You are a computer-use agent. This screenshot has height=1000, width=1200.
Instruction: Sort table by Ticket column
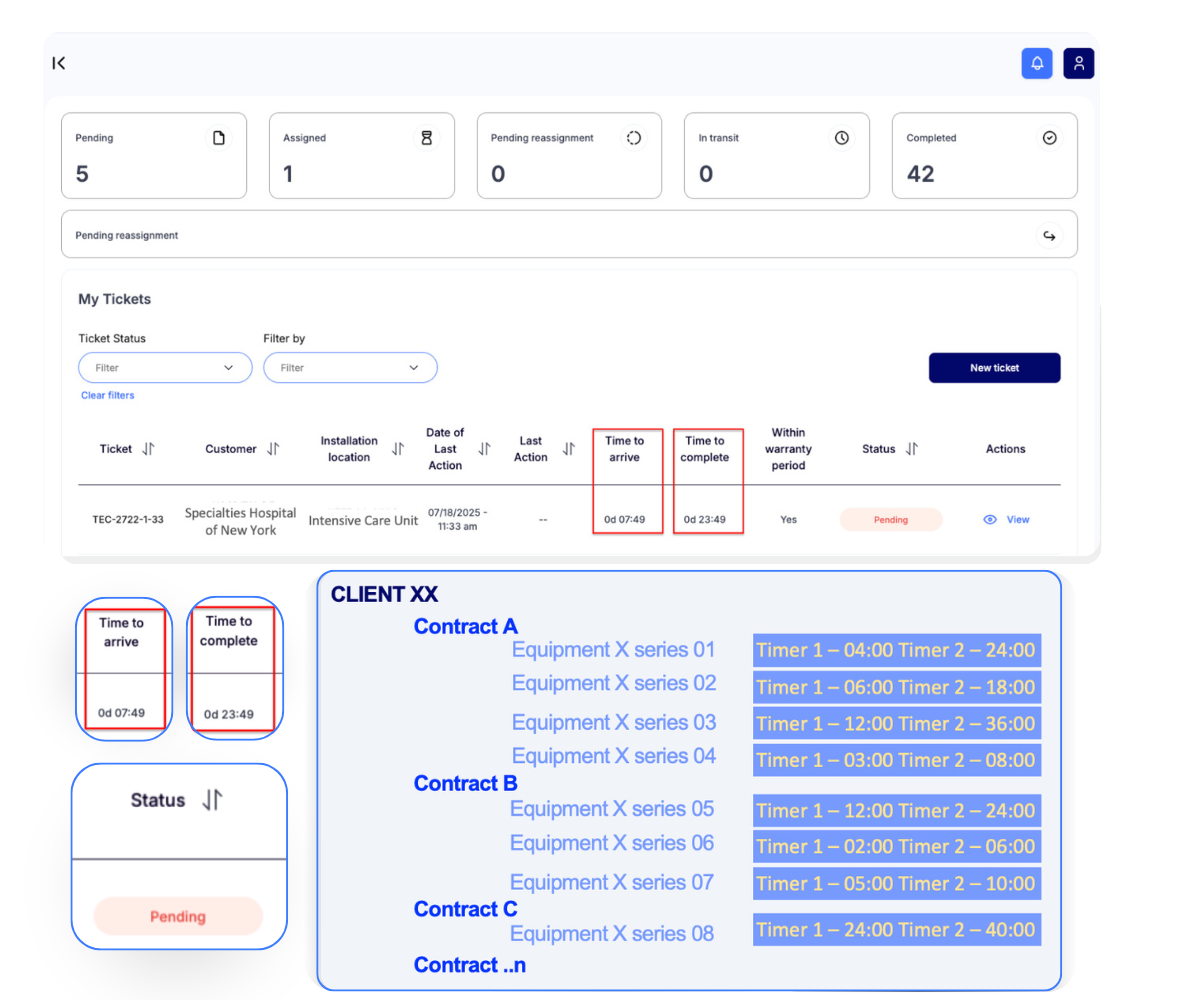click(x=148, y=449)
